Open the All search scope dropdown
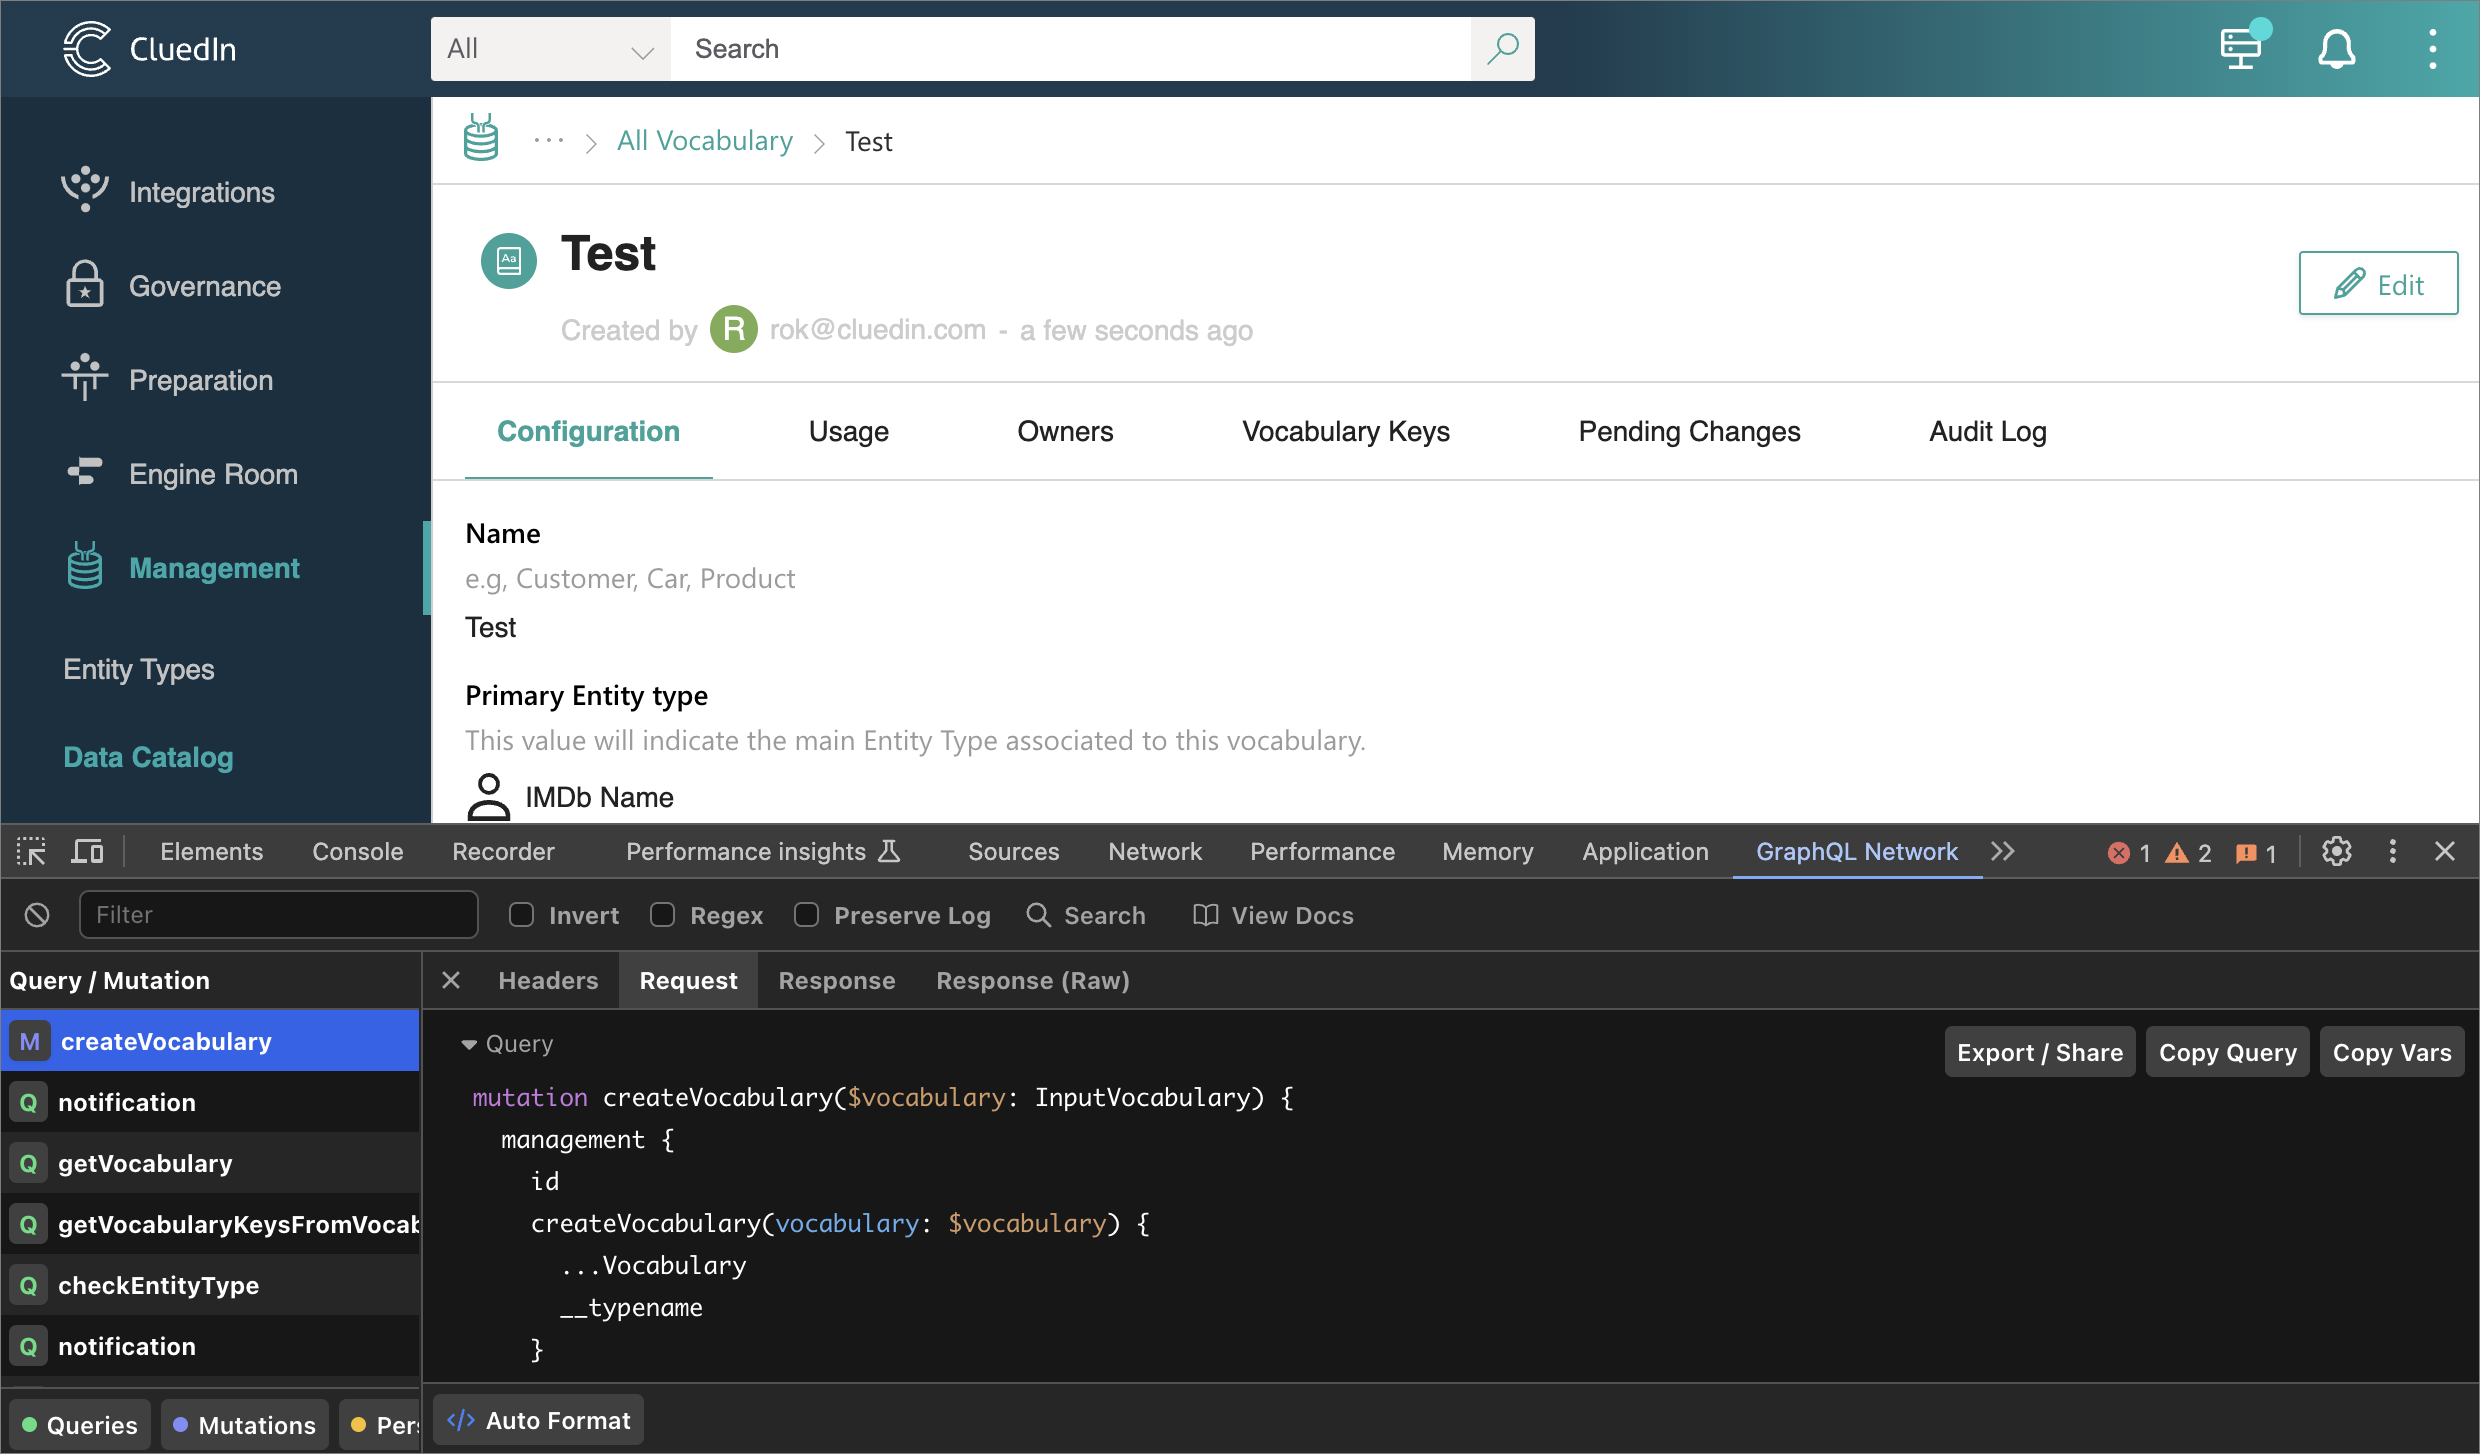The image size is (2480, 1454). (x=548, y=48)
